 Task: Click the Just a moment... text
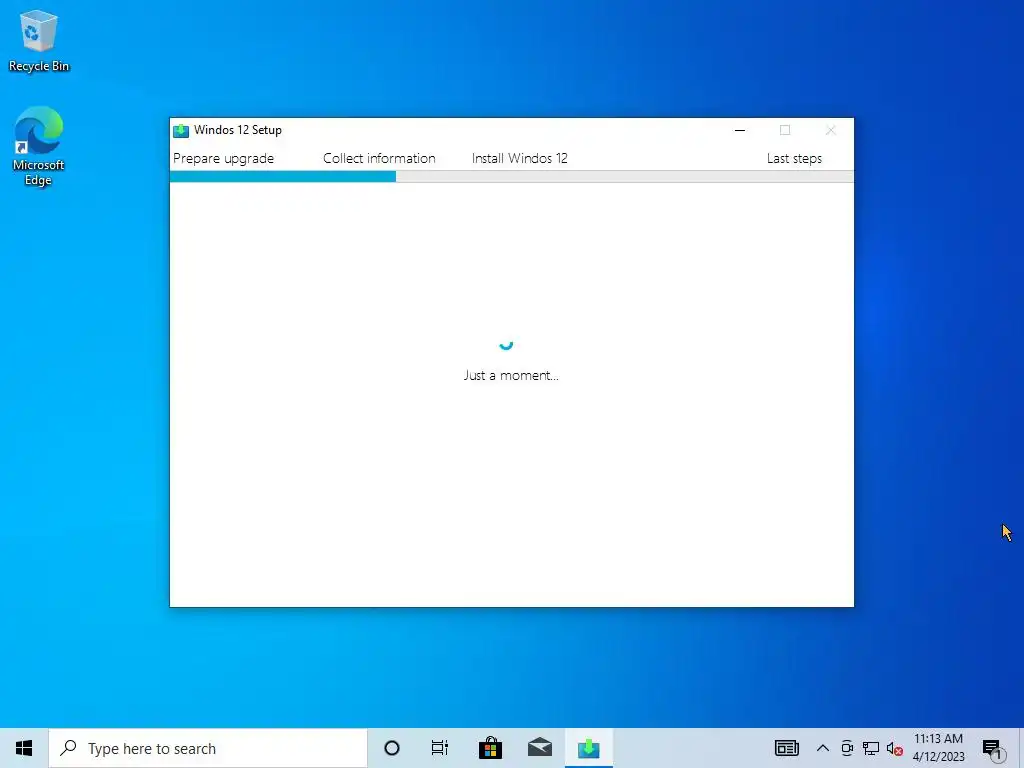[511, 376]
